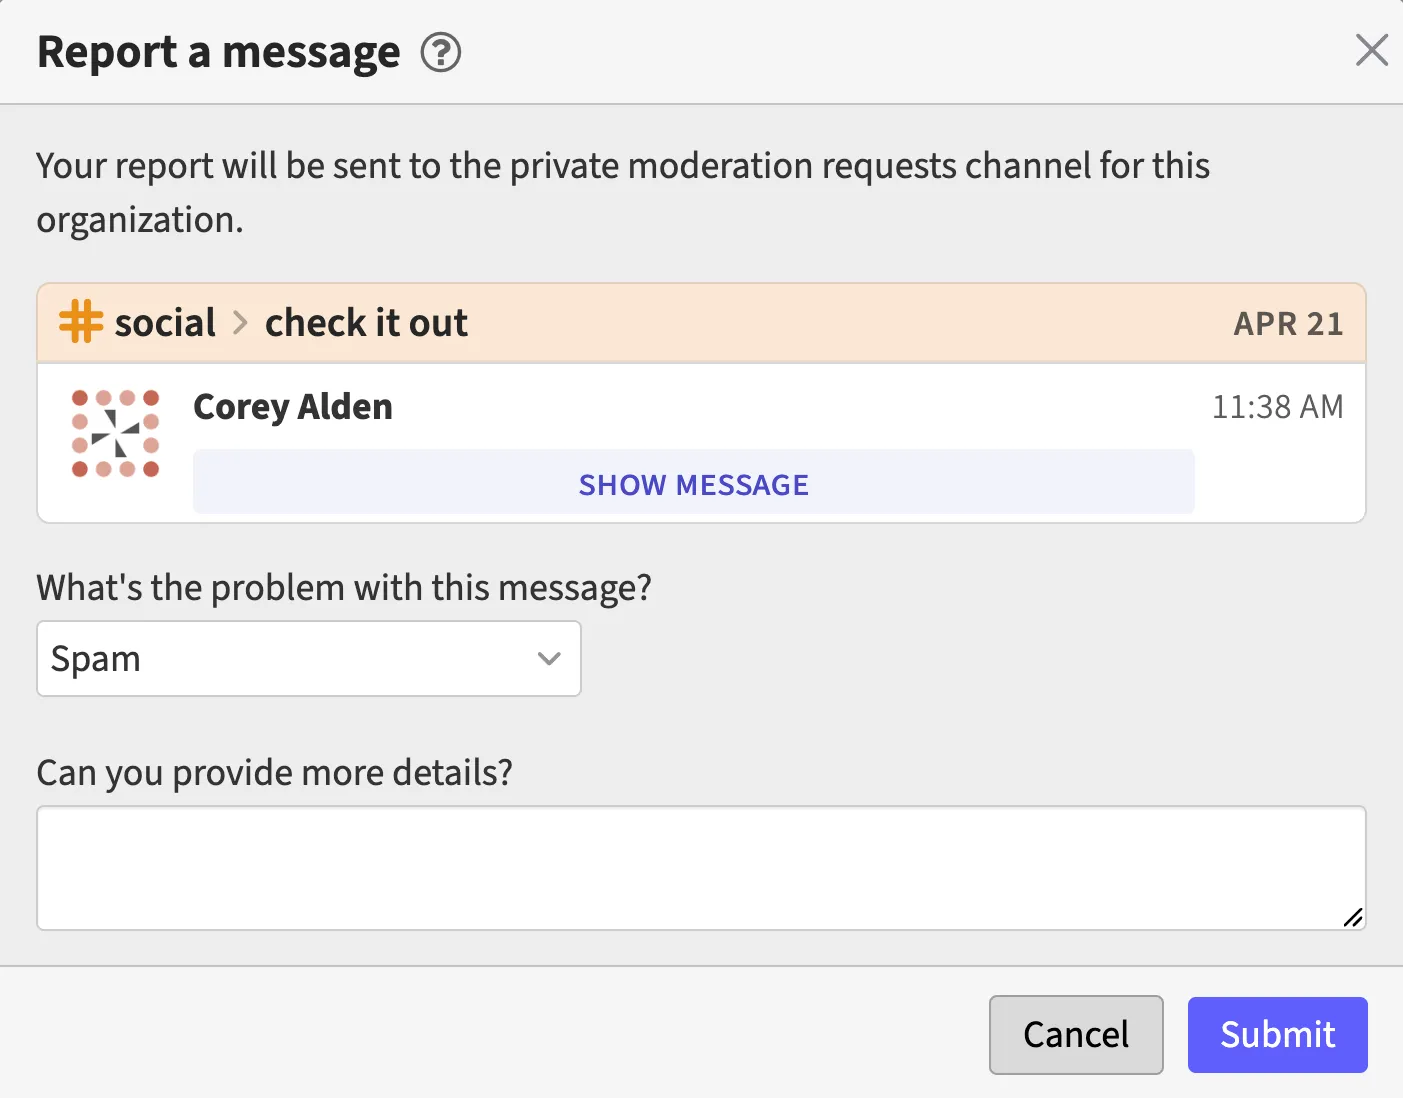Screen dimensions: 1403x1098
Task: Click the 11:38 AM message timestamp
Action: (1277, 407)
